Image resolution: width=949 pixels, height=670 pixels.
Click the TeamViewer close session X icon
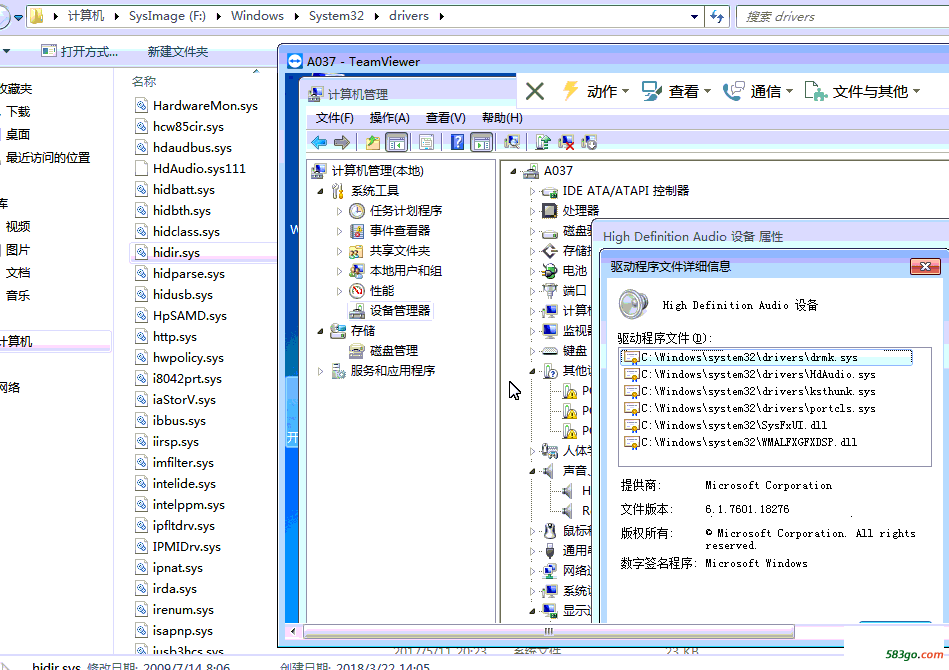pos(534,91)
